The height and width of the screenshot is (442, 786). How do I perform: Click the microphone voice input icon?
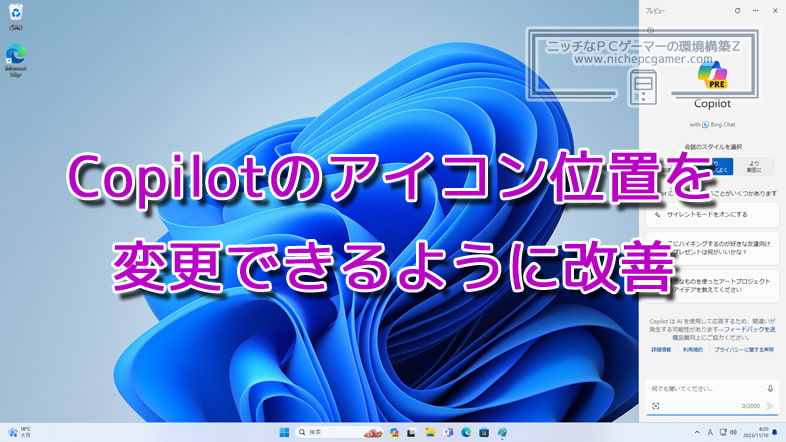(770, 388)
